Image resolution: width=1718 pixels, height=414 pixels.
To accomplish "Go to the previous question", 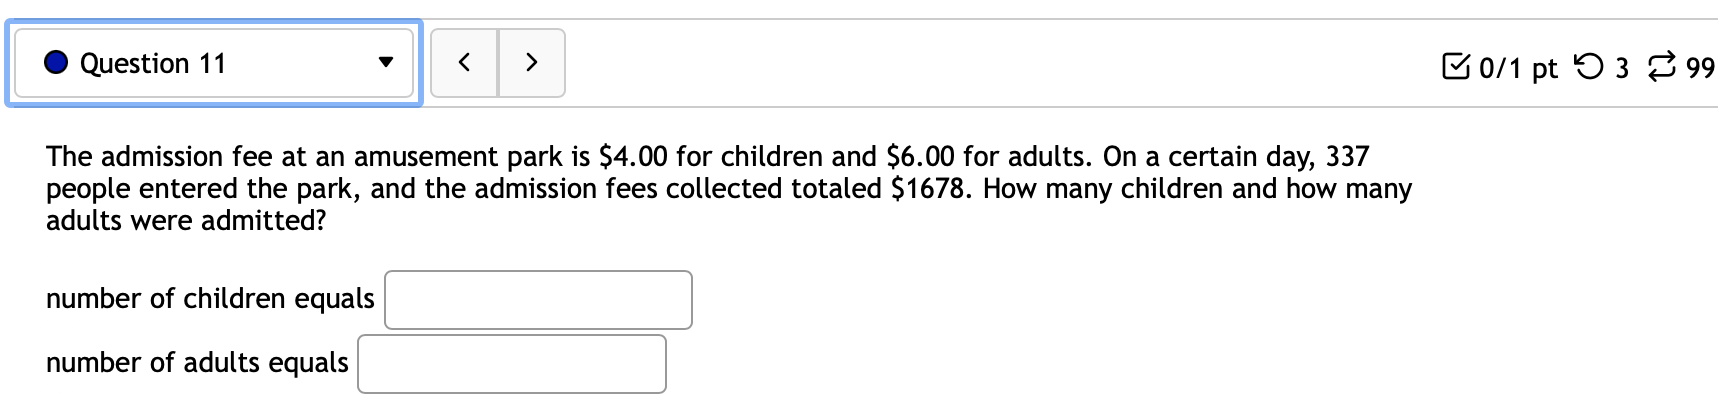I will click(464, 63).
